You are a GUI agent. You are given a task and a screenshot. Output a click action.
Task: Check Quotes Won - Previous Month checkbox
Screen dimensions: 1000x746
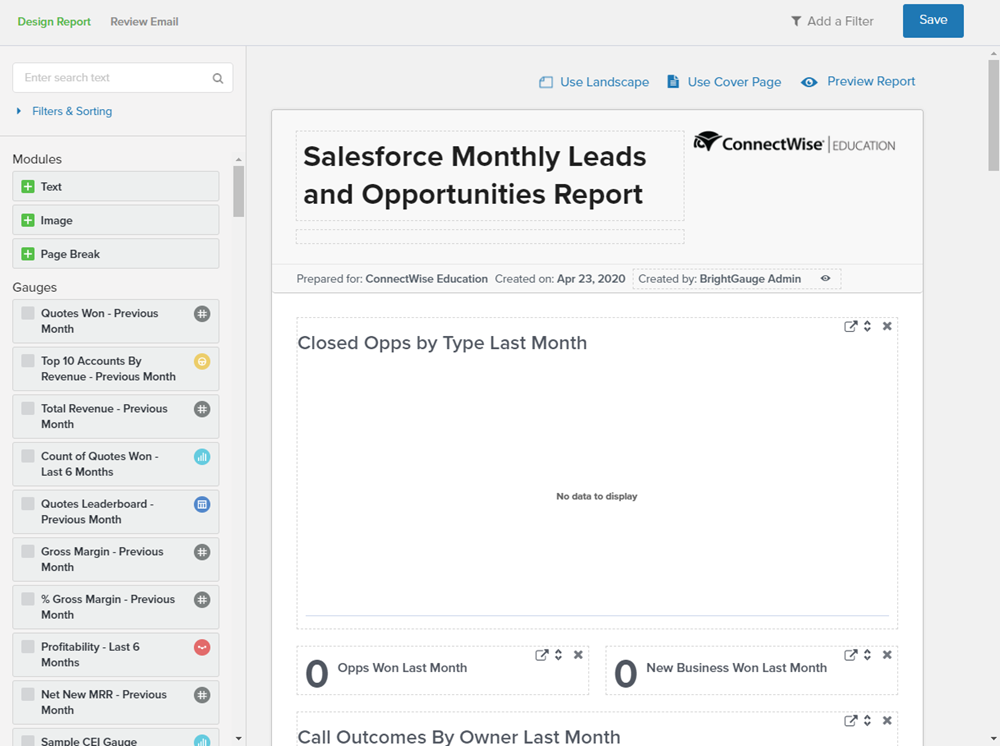[28, 313]
